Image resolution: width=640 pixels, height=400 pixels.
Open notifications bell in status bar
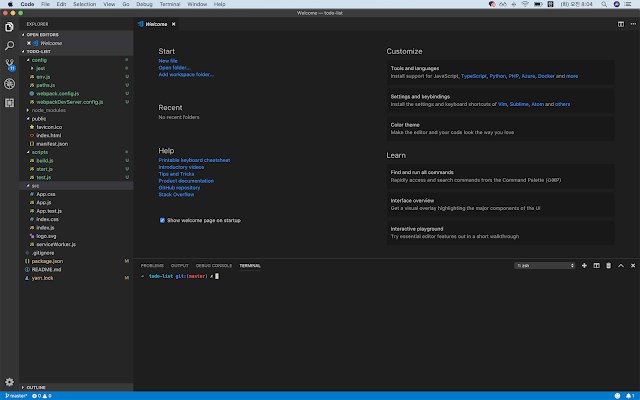point(630,396)
